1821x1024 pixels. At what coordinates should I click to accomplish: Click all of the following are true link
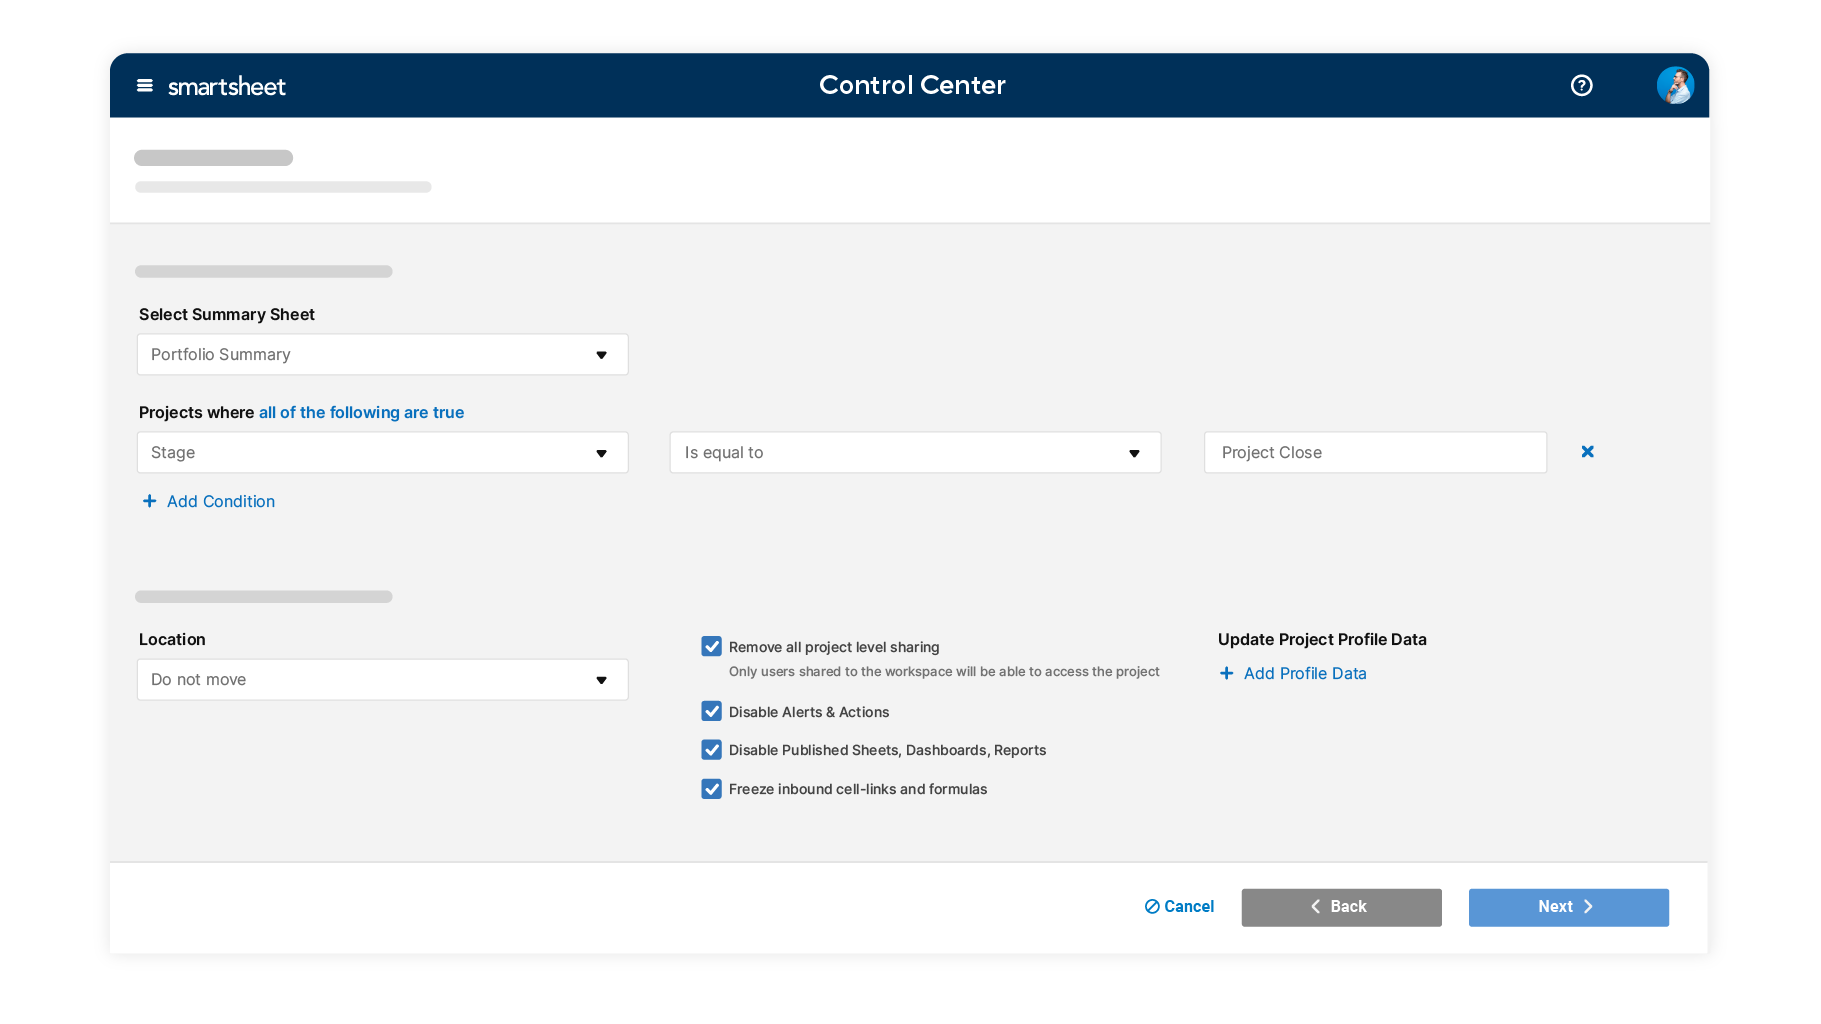point(361,413)
